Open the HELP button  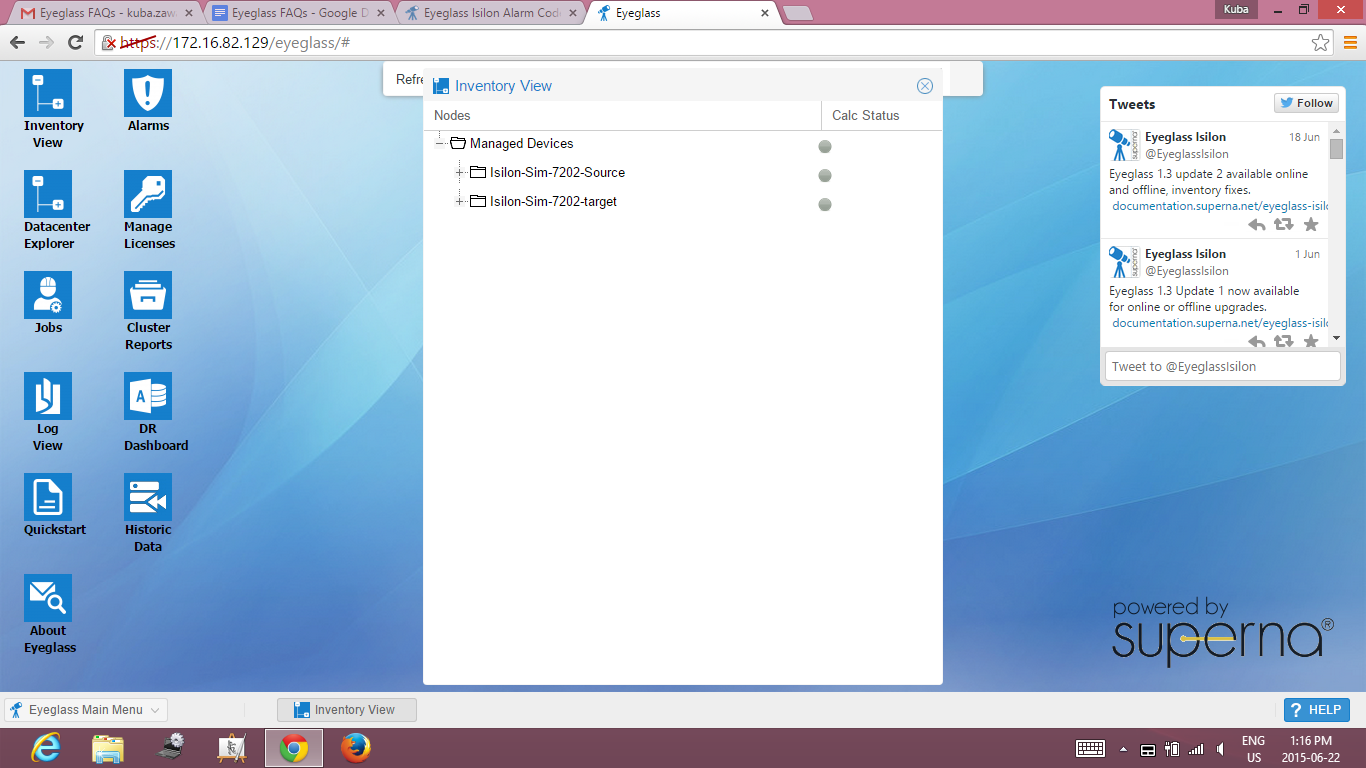pos(1316,710)
